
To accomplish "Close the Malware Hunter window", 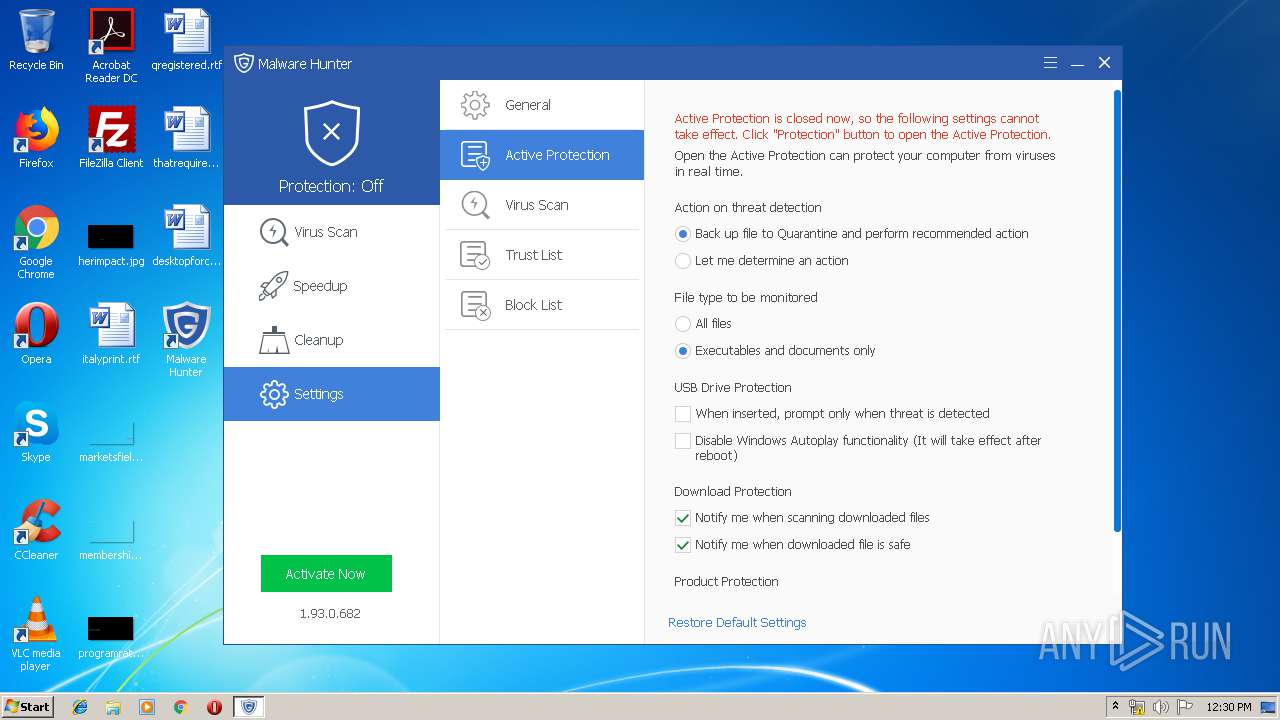I will (1104, 63).
